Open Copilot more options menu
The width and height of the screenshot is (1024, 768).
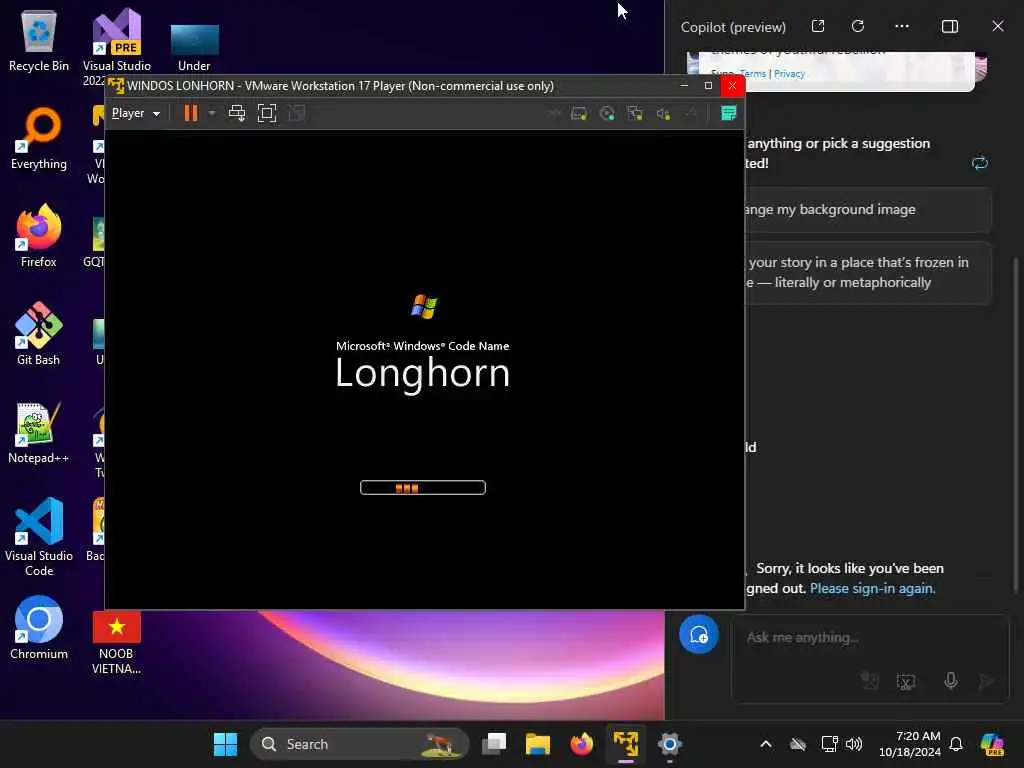tap(902, 26)
